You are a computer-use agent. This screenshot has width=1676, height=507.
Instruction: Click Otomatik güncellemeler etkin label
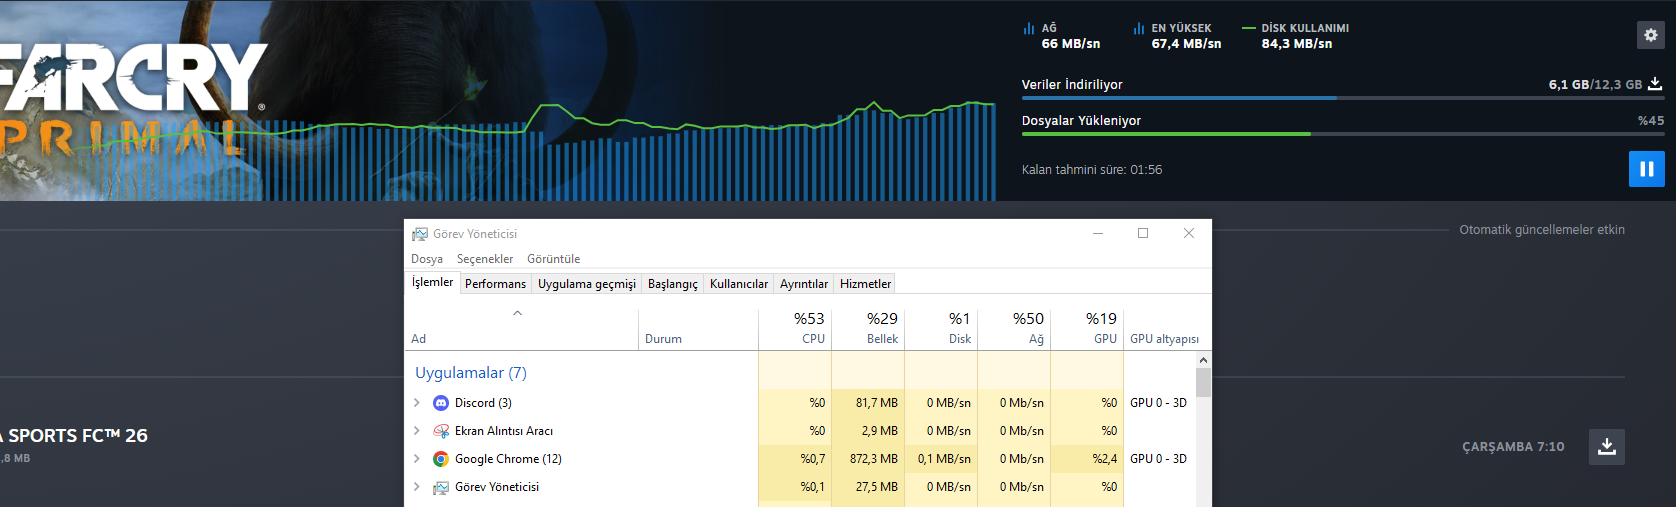(1542, 230)
